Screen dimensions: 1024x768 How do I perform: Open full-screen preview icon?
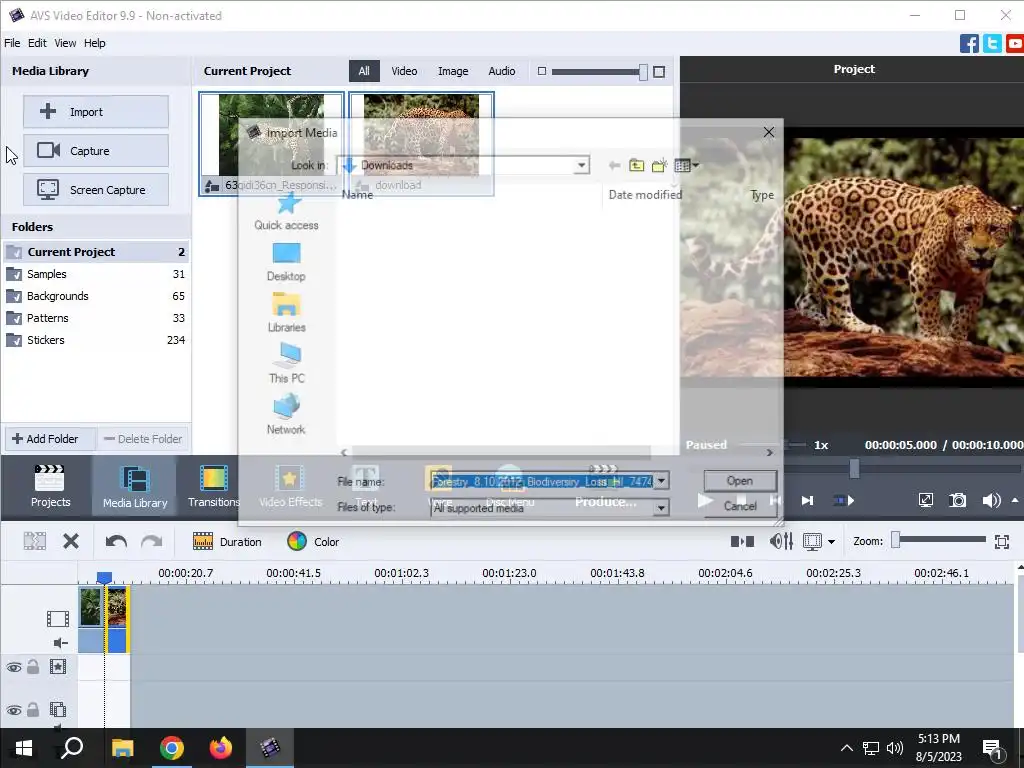tap(925, 500)
